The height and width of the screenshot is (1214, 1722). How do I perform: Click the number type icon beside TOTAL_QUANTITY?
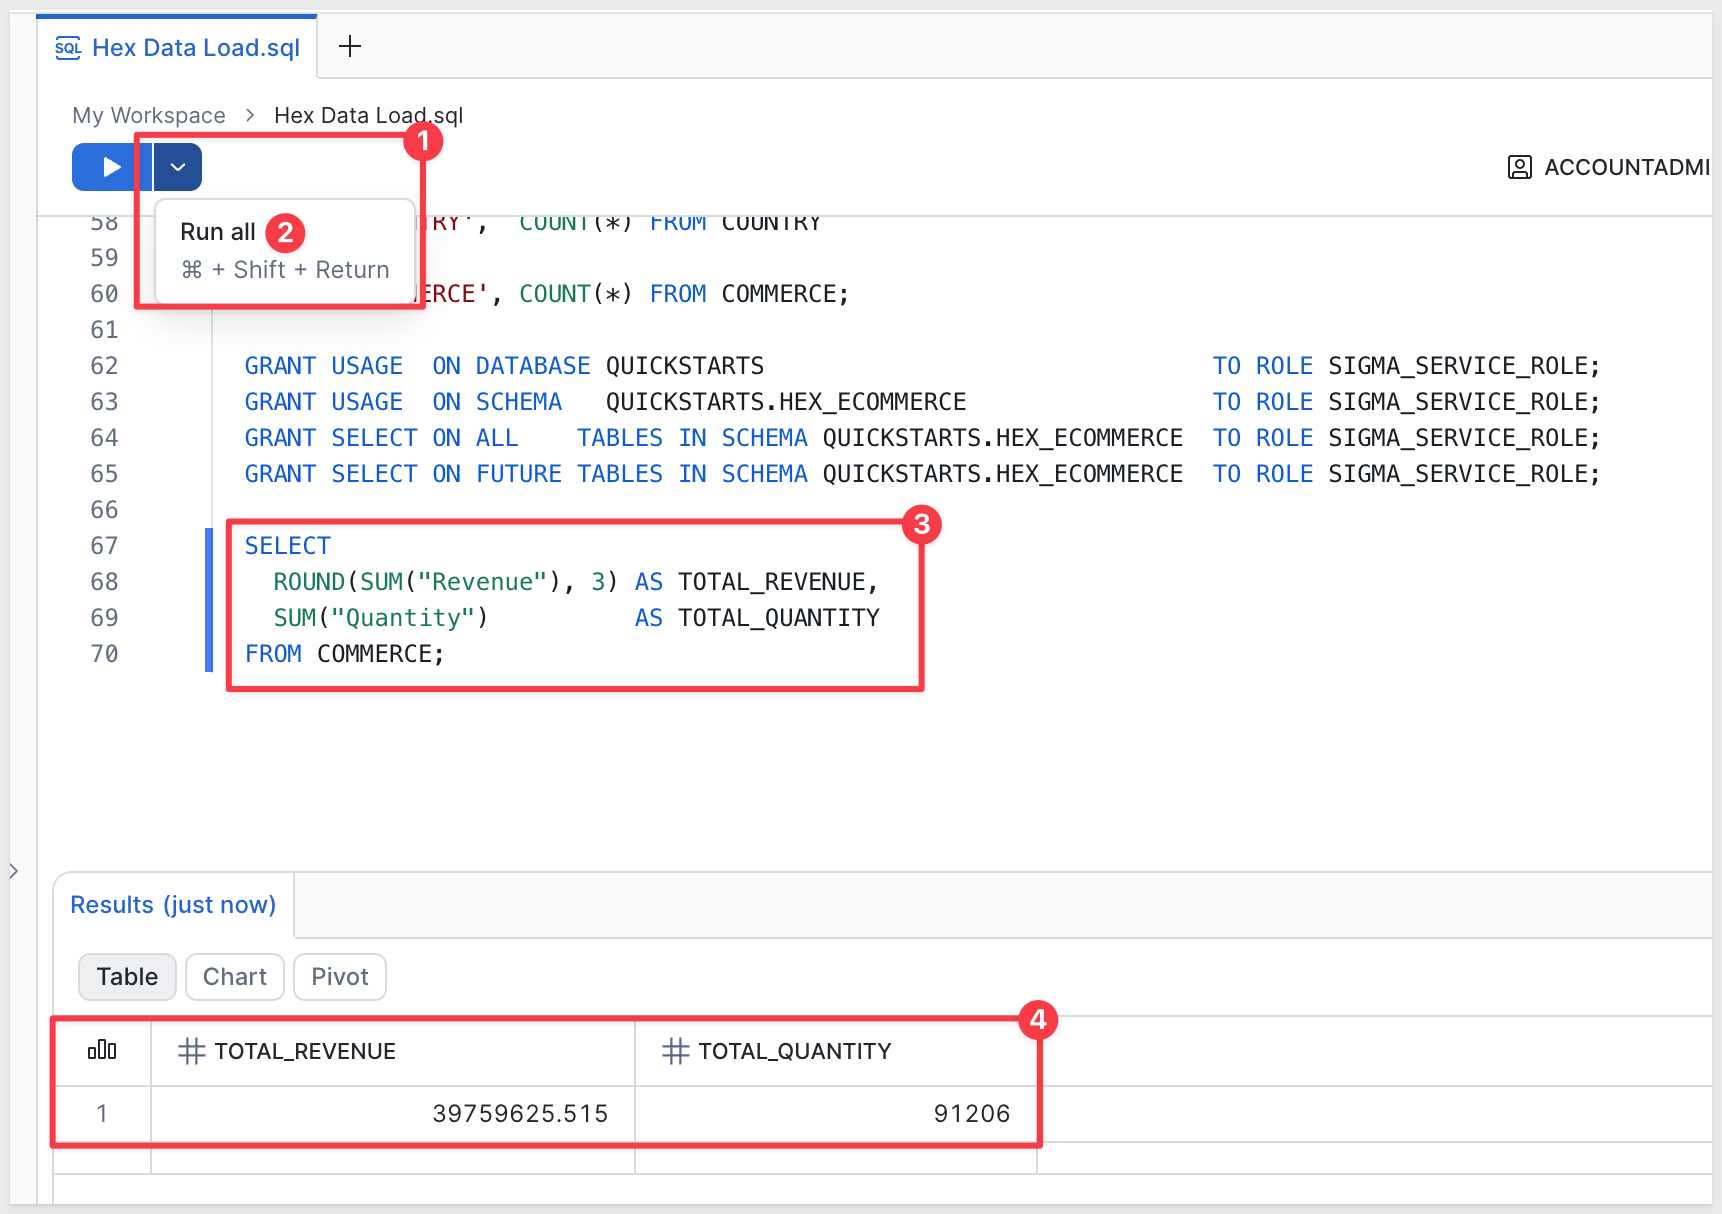coord(675,1051)
